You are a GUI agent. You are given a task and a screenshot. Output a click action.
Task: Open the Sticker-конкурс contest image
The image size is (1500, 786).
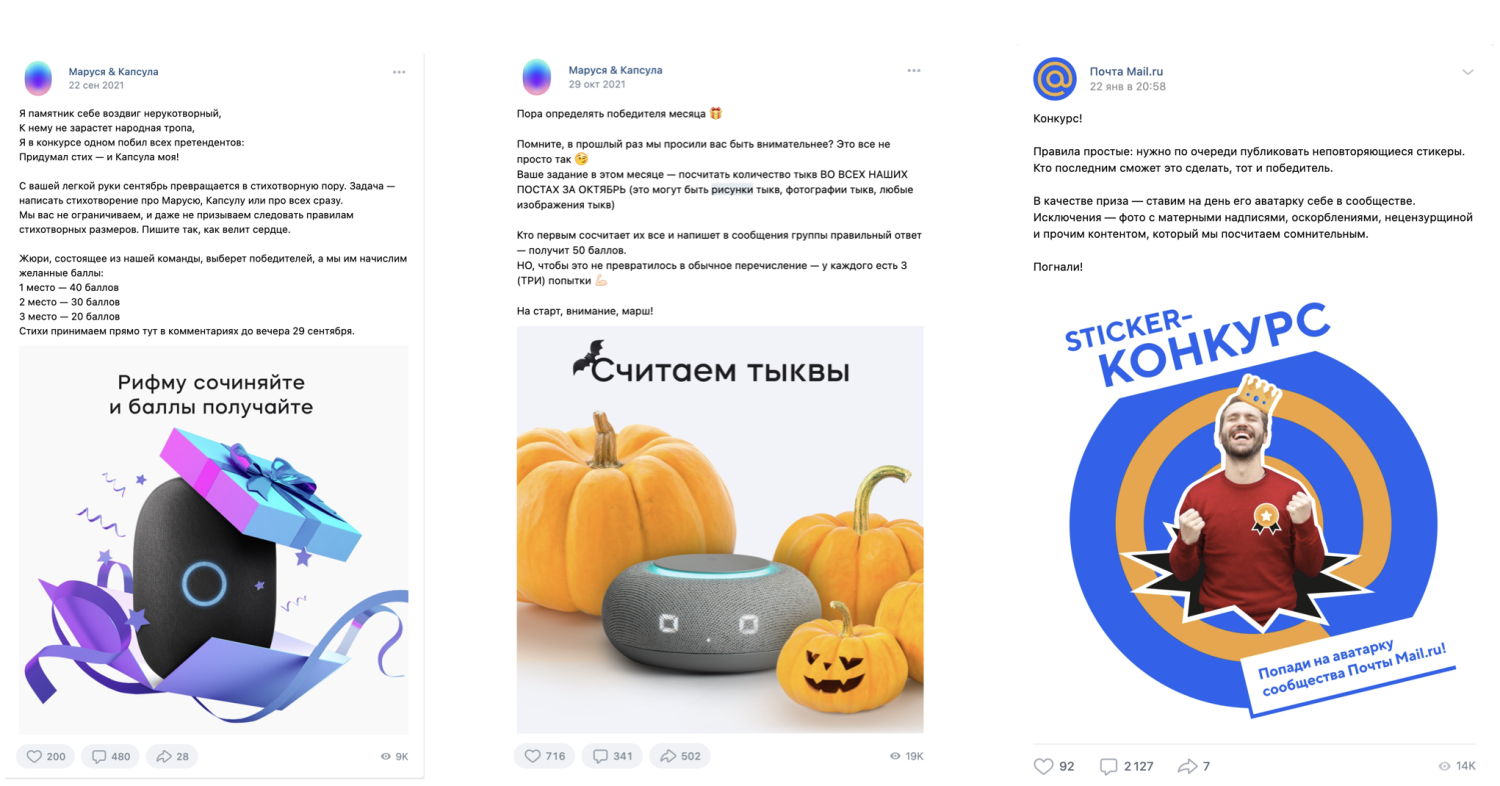[x=1254, y=510]
